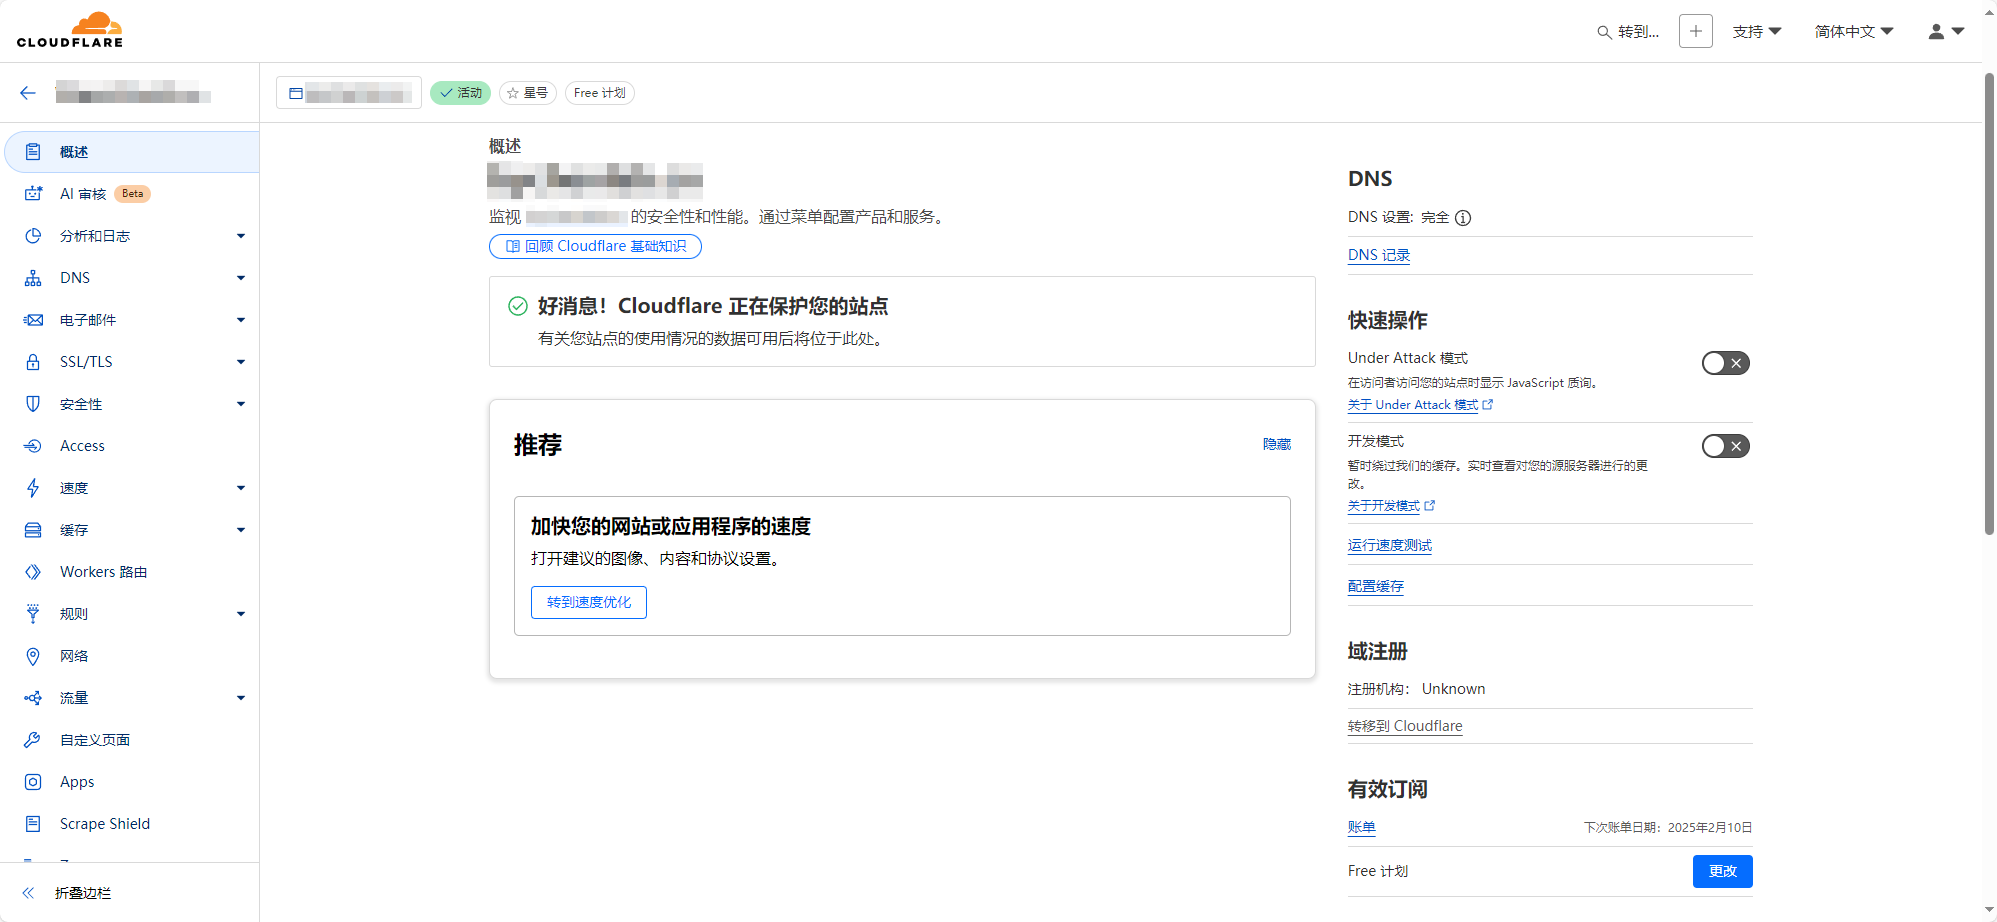Open AI 审核 Beta menu item
Screen dimensions: 1997x922
(x=132, y=194)
